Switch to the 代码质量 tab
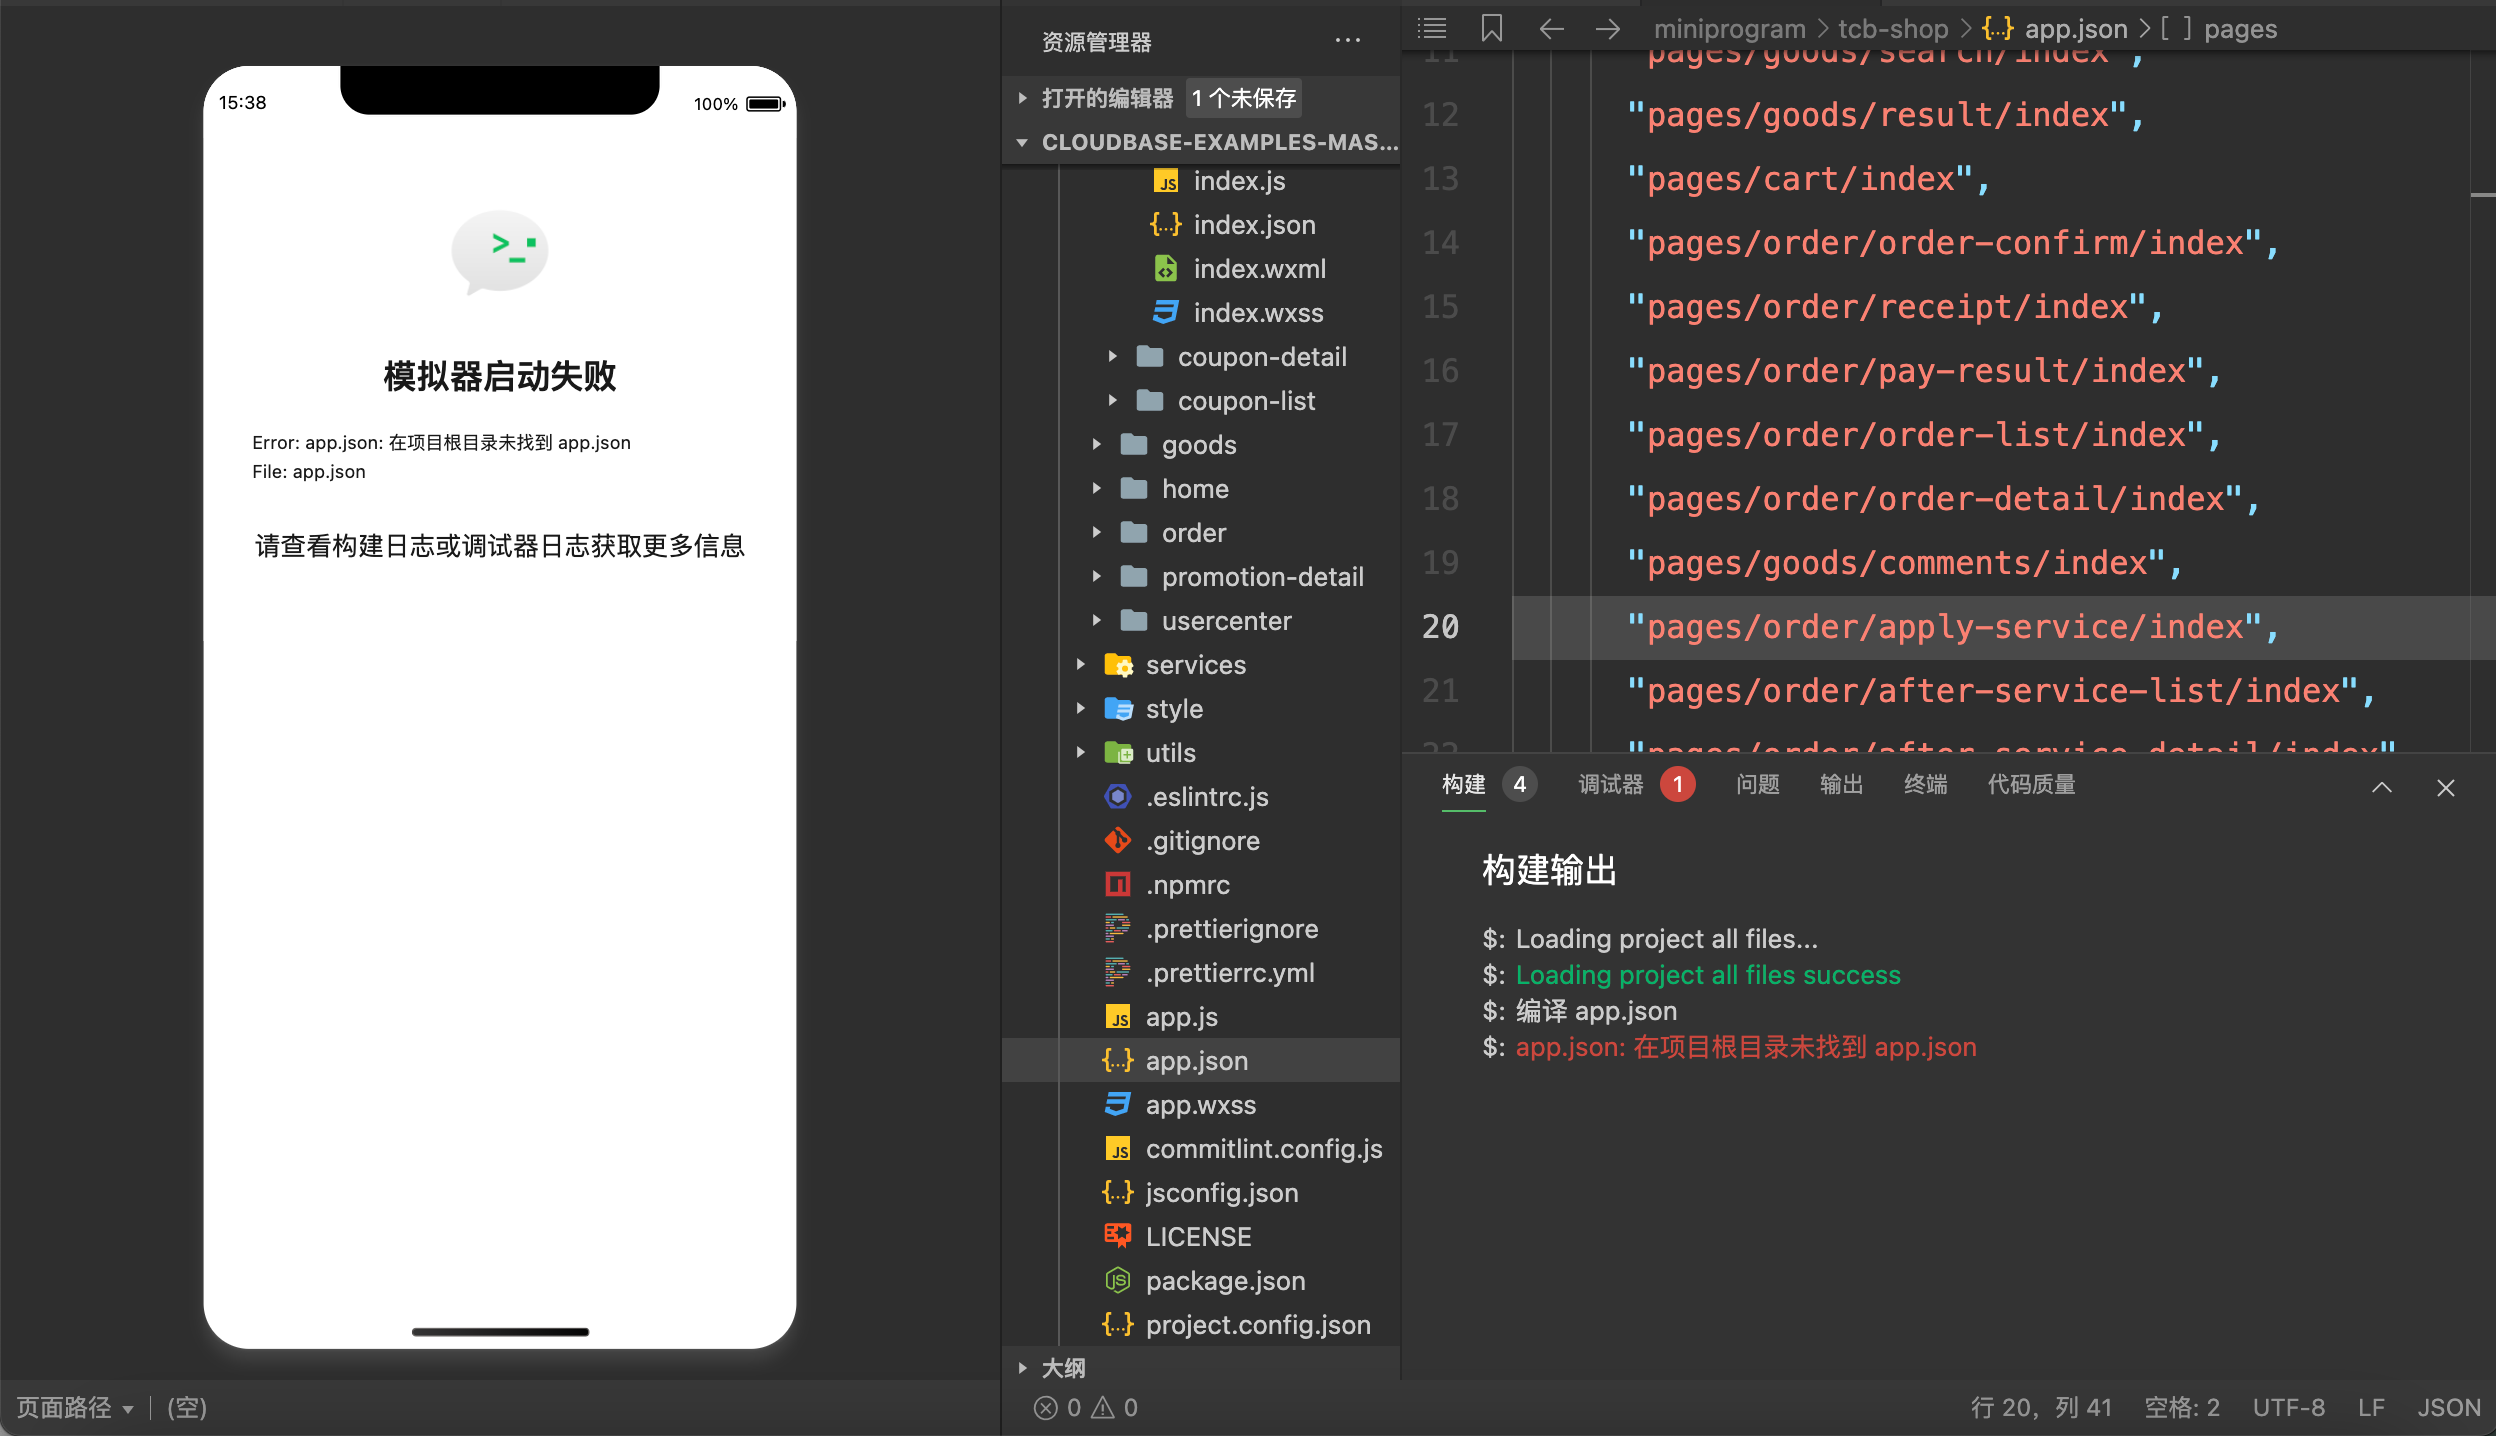The image size is (2496, 1436). point(2032,785)
